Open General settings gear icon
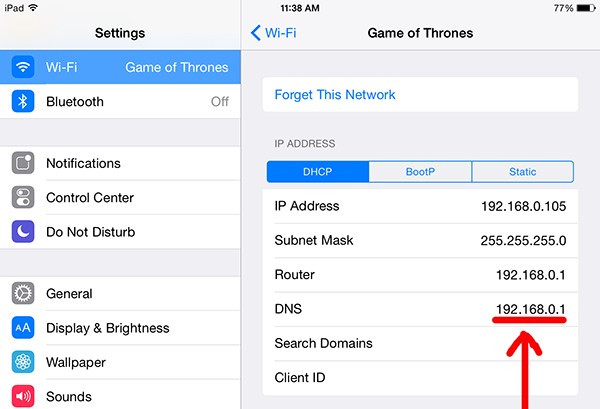Viewport: 600px width, 409px height. click(23, 293)
